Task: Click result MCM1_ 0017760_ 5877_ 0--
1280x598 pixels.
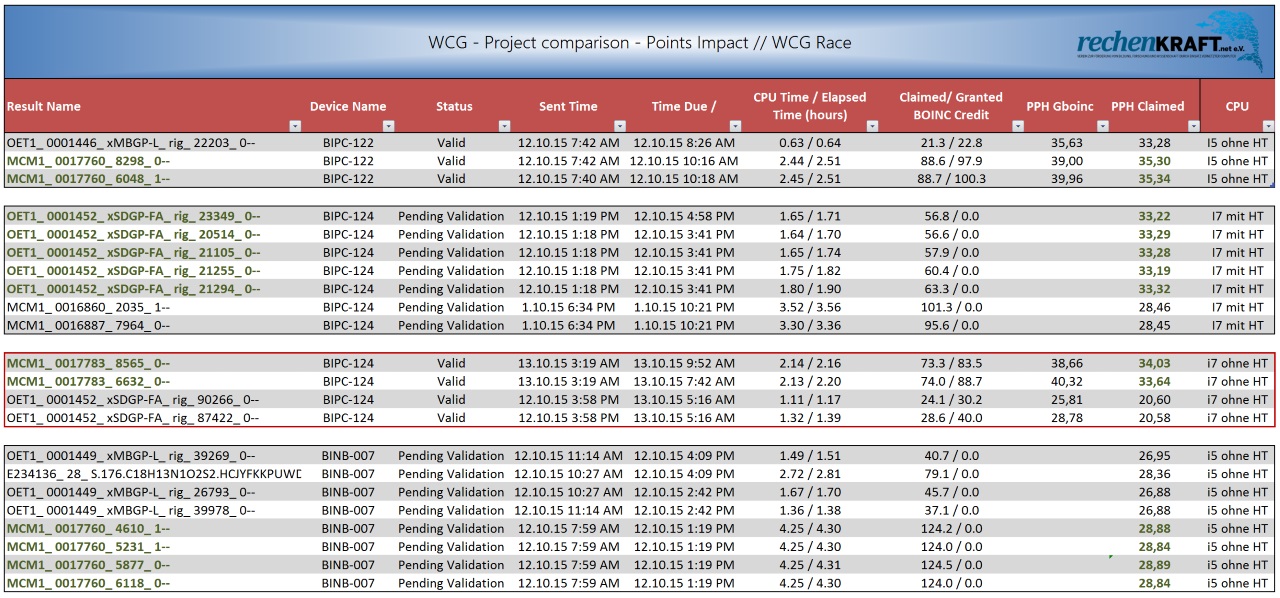Action: 88,565
